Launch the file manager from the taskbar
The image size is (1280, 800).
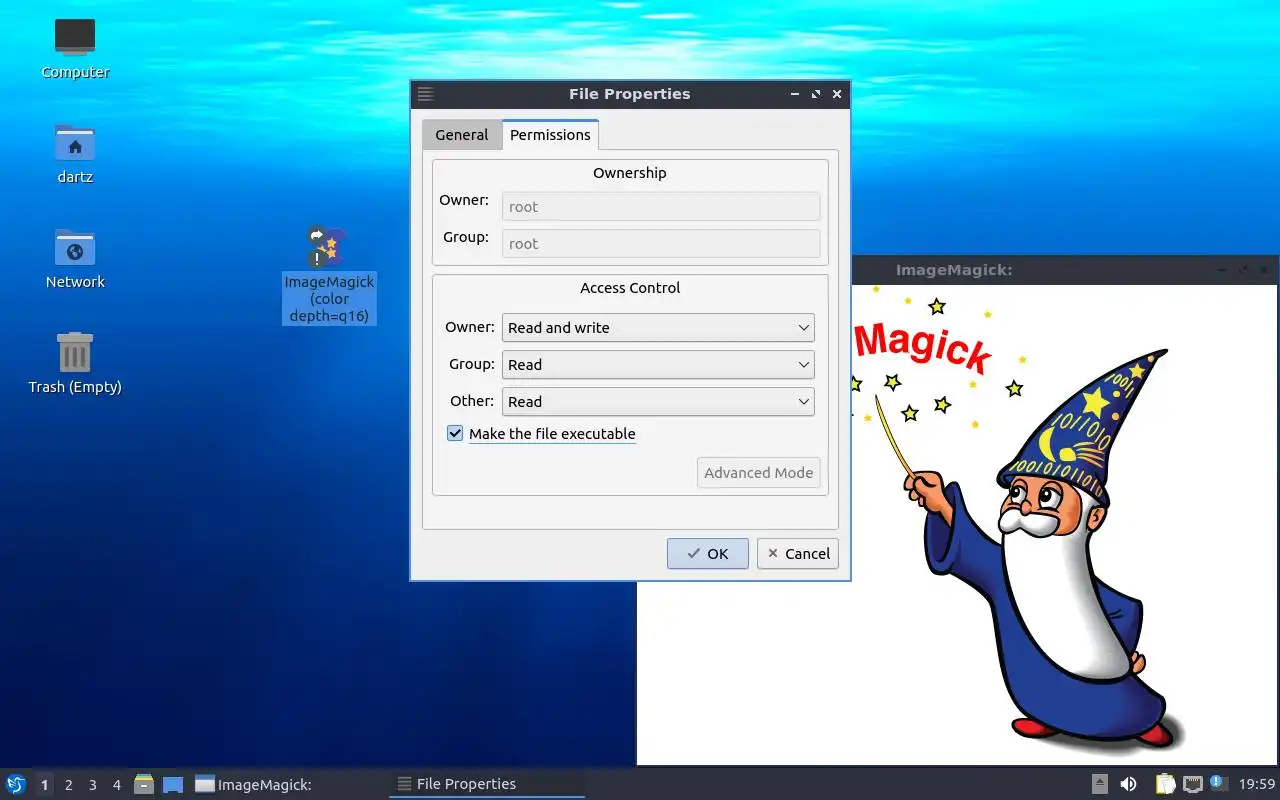coord(144,784)
